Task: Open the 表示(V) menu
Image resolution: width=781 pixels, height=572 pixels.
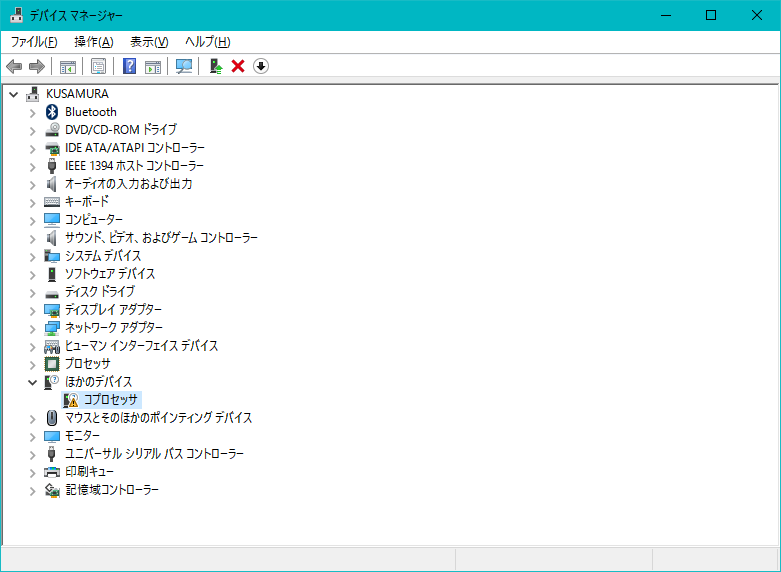Action: click(x=149, y=42)
